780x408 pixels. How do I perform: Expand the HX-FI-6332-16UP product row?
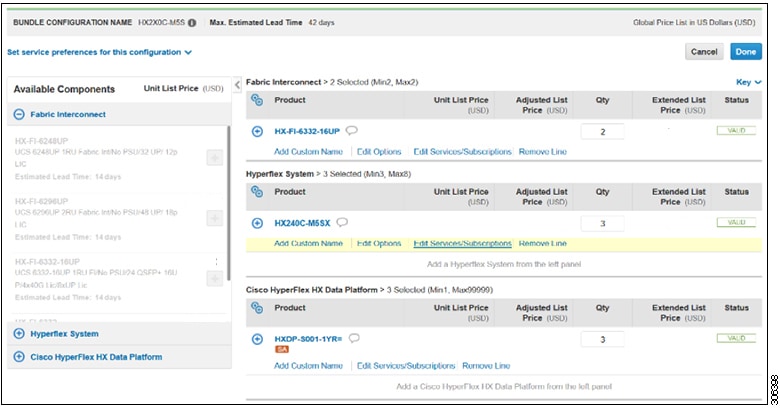(257, 131)
